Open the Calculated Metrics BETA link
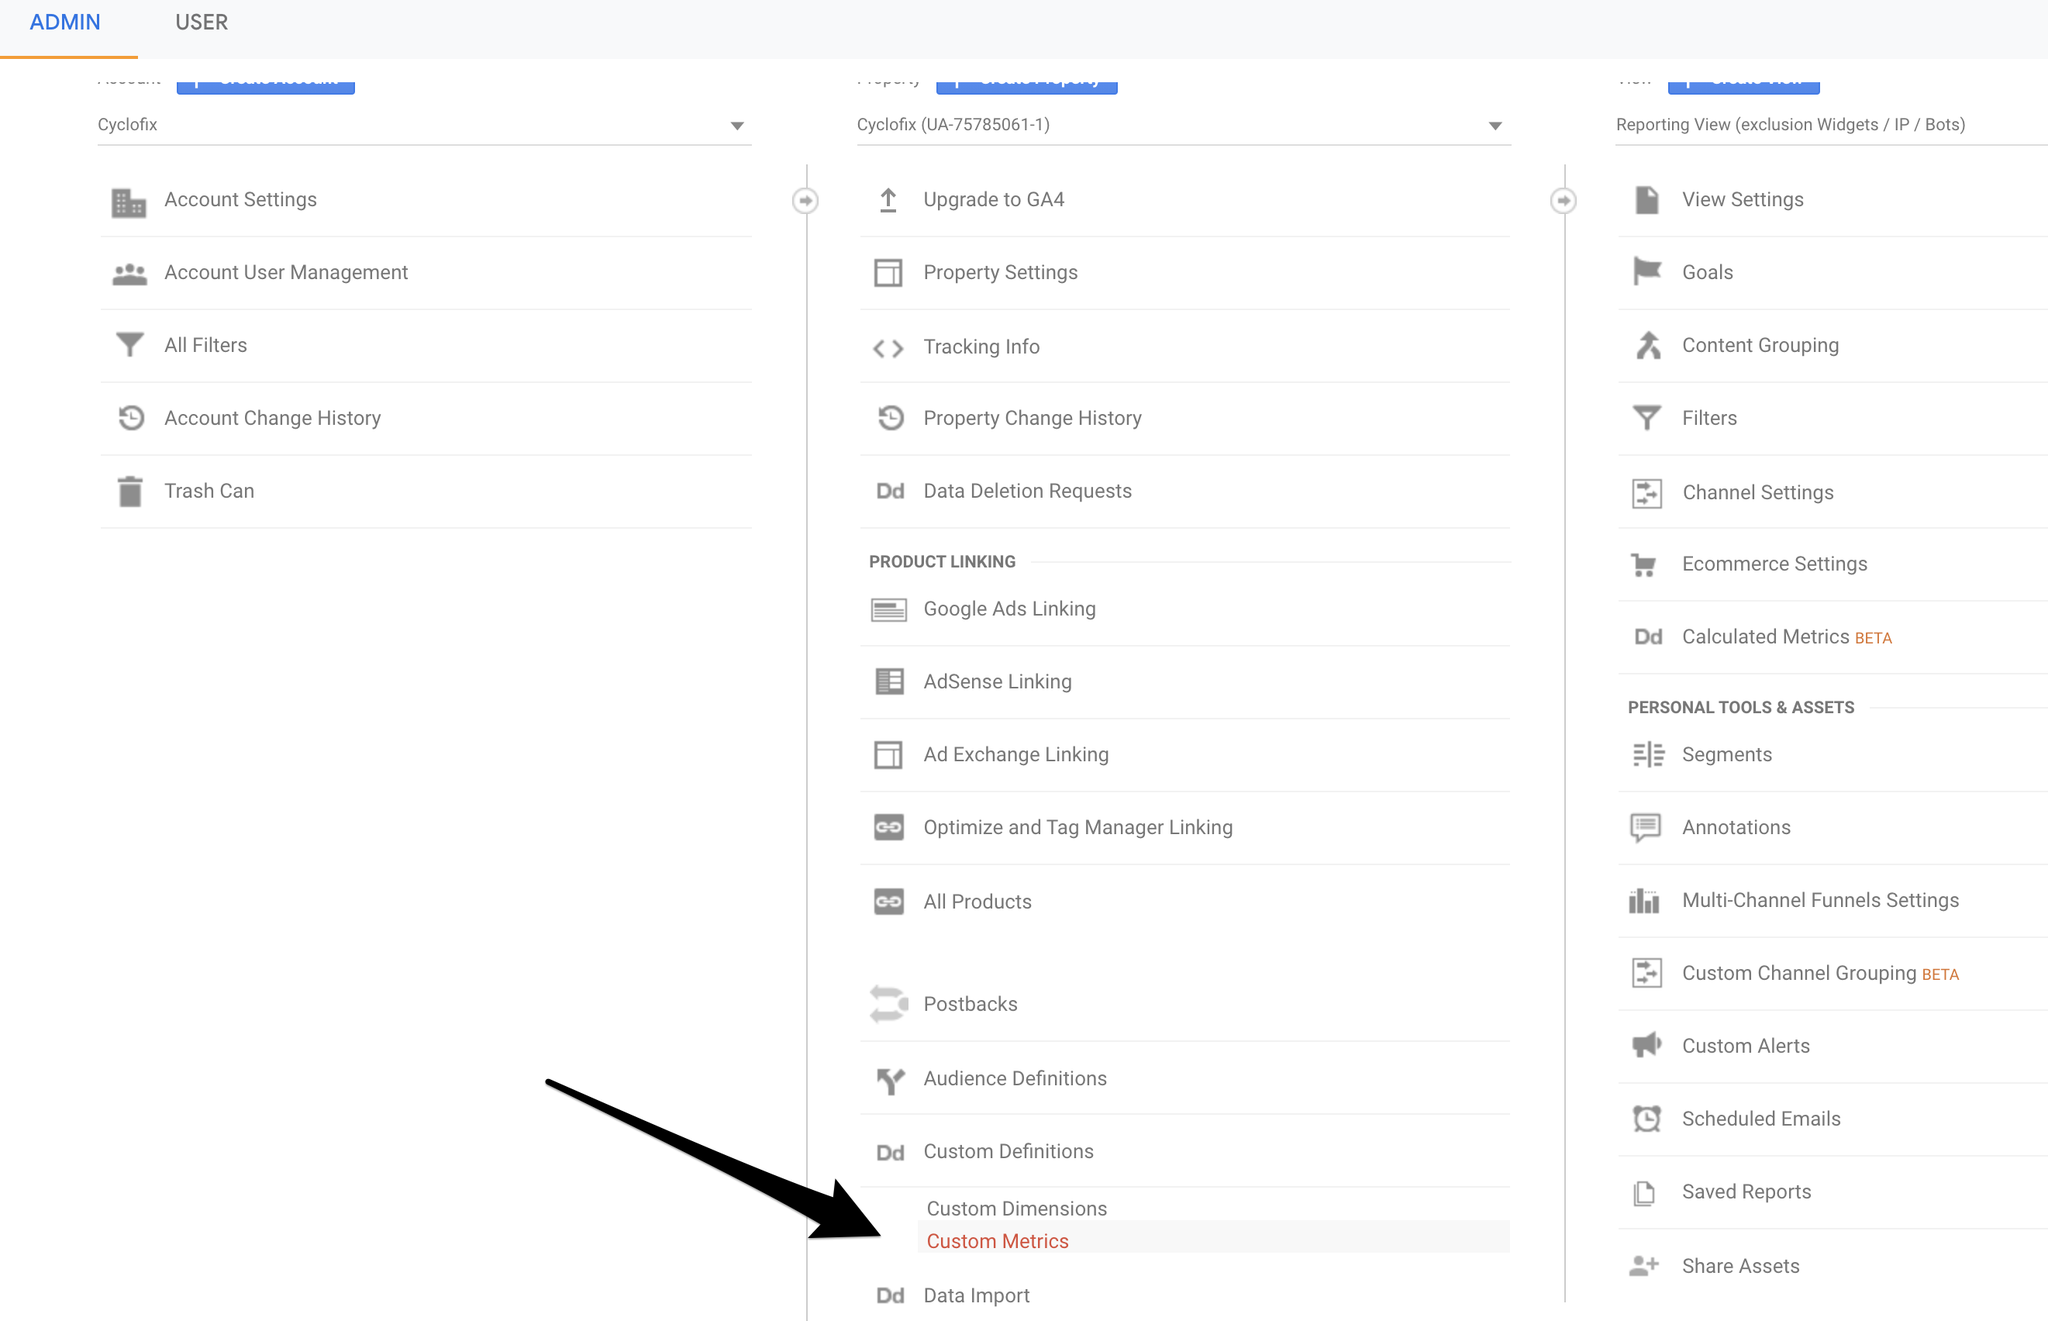The image size is (2048, 1321). coord(1786,637)
